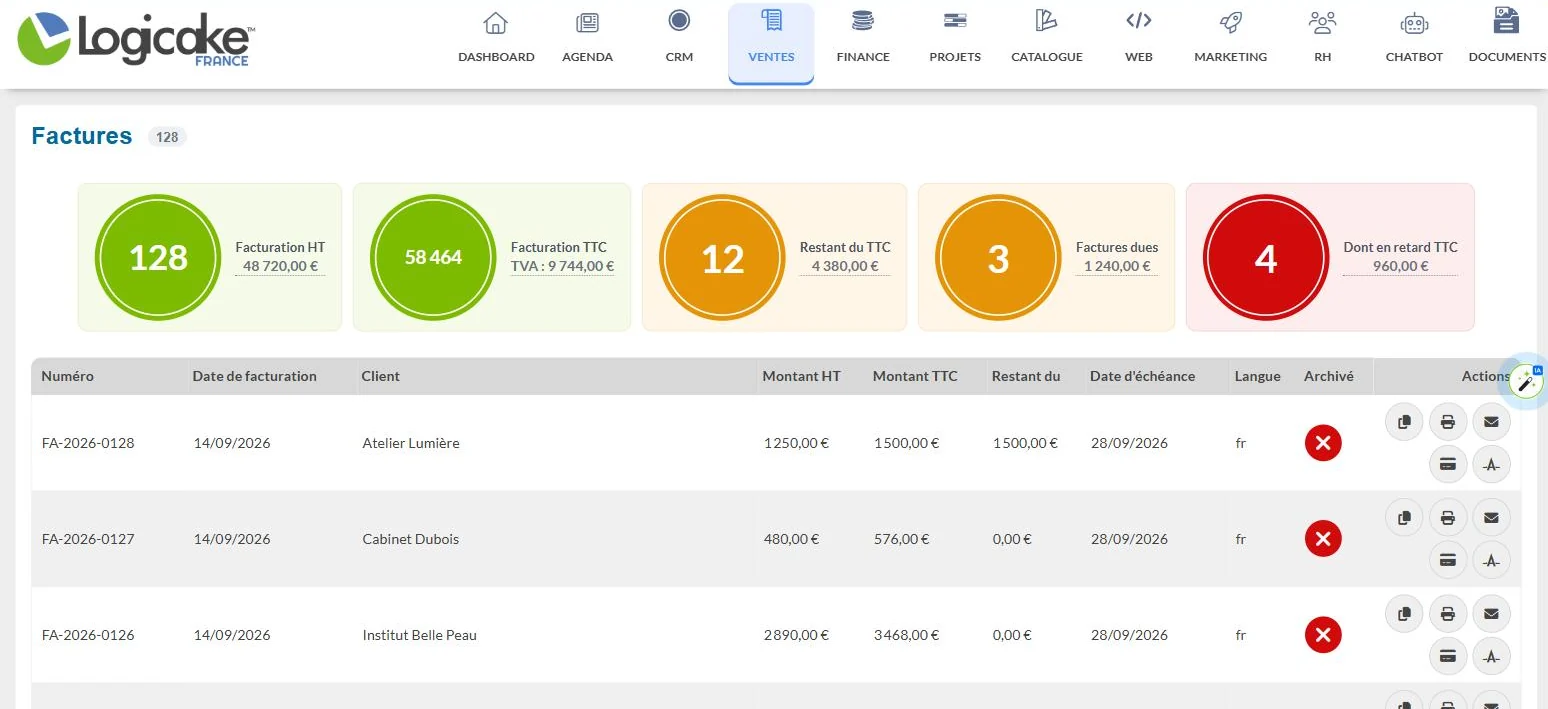Open invoice number FA-2026-0126

tap(88, 635)
